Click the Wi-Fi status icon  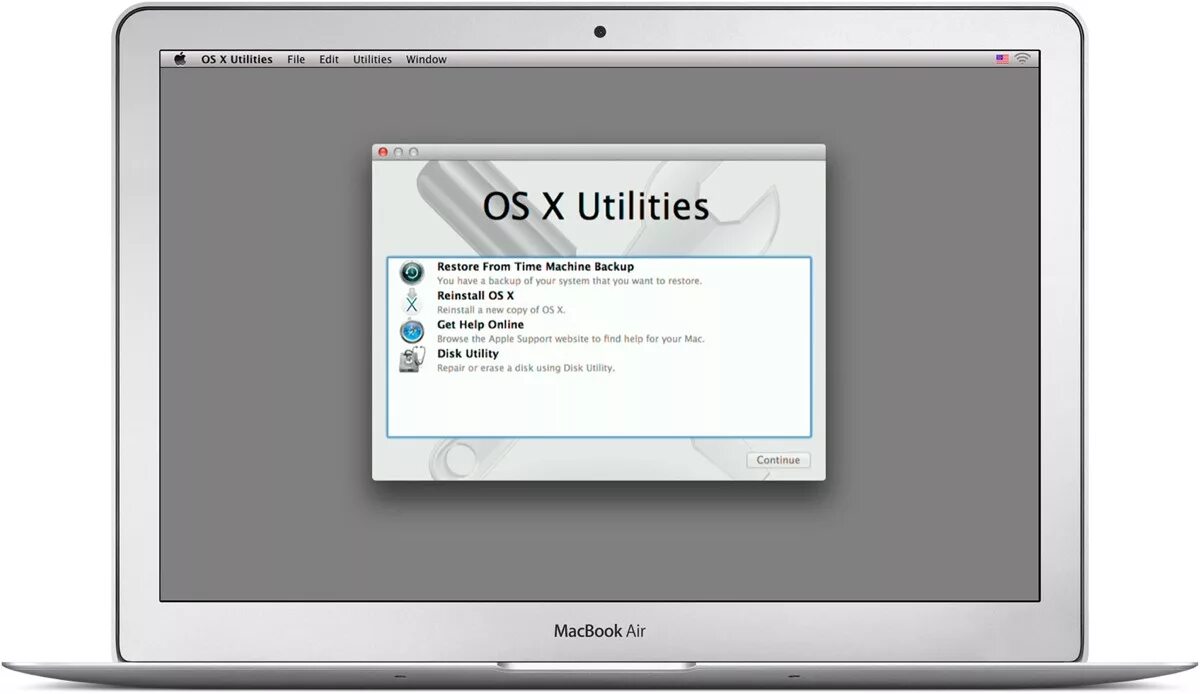pos(1021,58)
